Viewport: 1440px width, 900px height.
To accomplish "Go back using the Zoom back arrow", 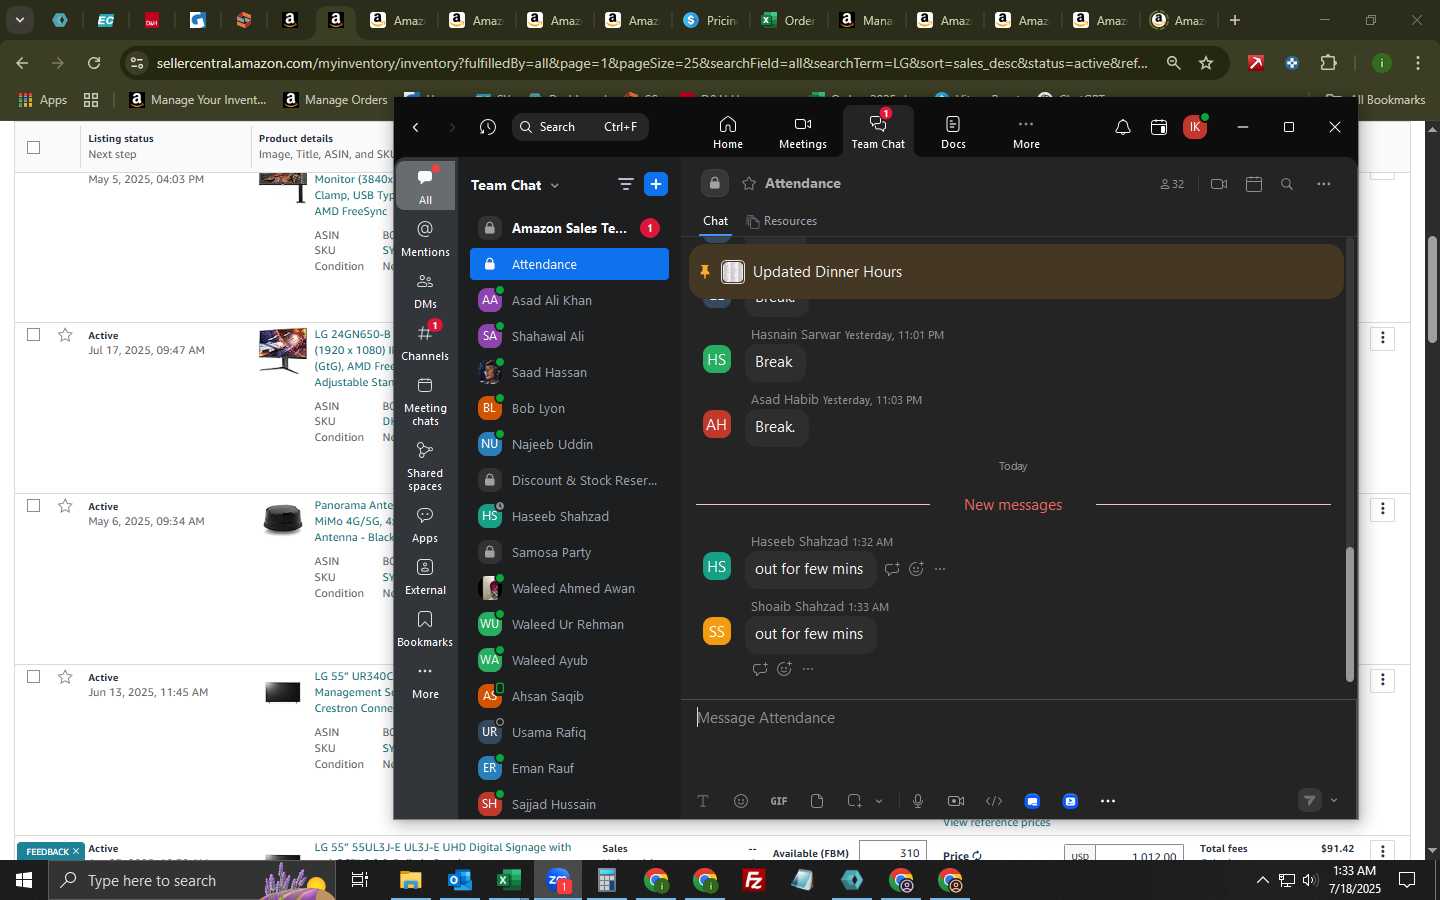I will (x=416, y=127).
